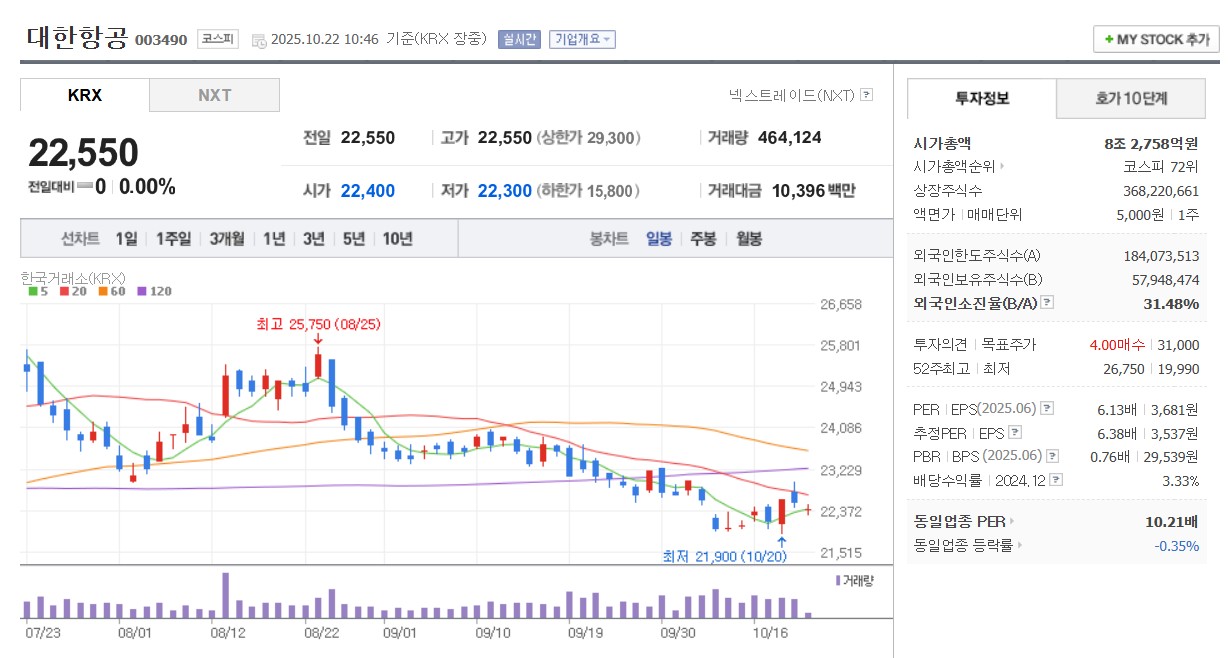Viewport: 1230px width, 658px height.
Task: Open the 동일업종 PER detail arrow
Action: pos(1012,521)
